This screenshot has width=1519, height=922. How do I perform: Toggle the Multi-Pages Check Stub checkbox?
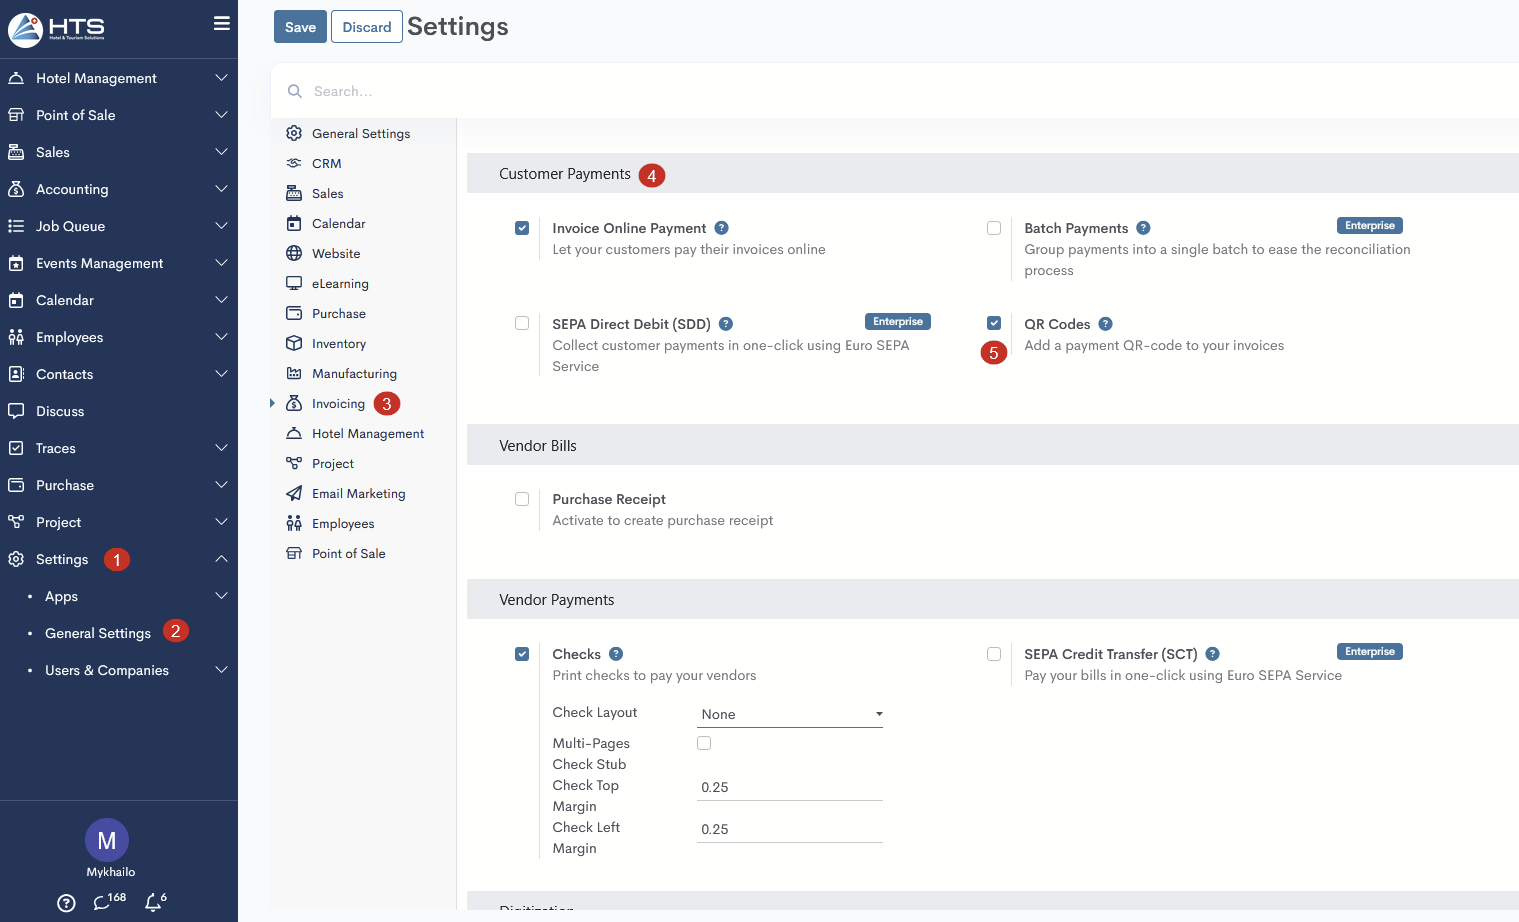click(704, 743)
